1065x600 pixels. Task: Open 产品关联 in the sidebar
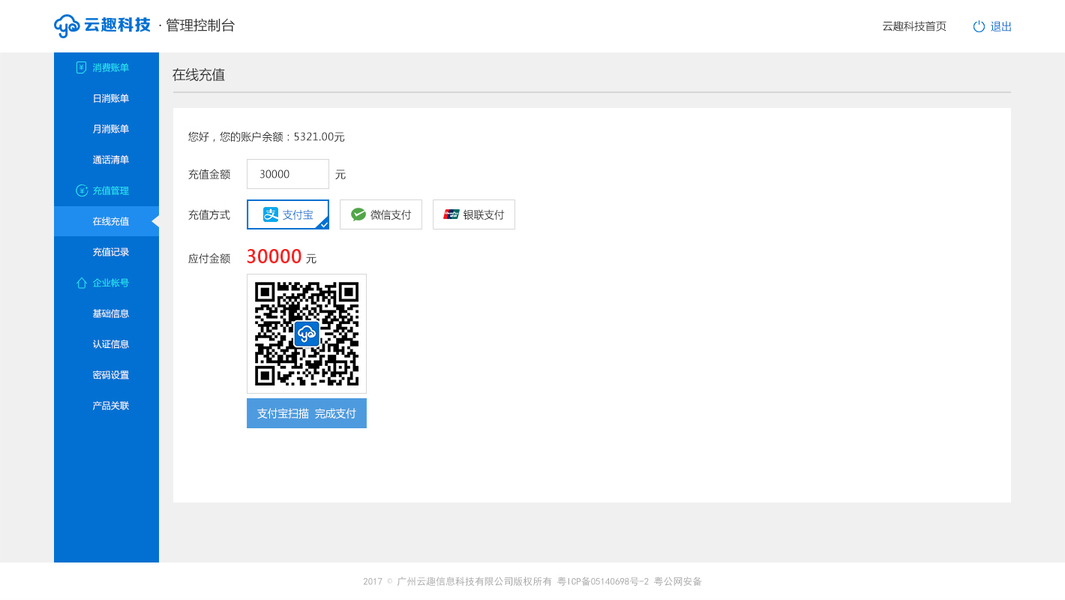111,406
